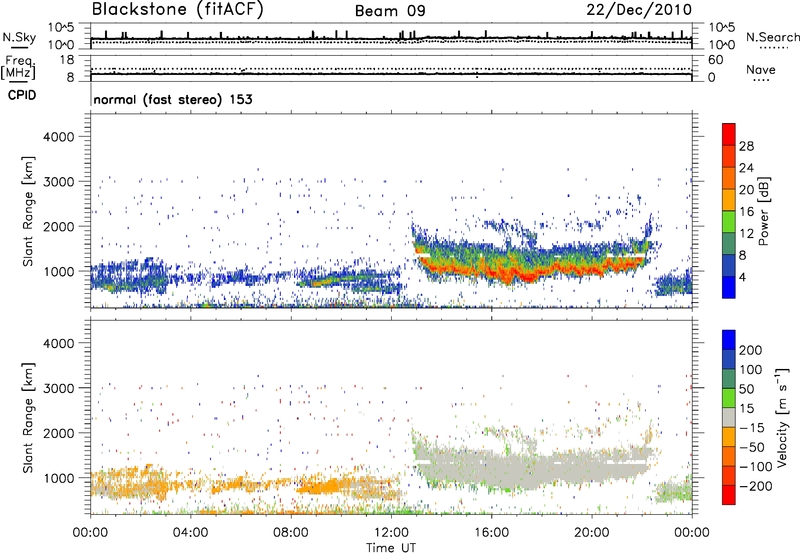Click the blue bottom of power colorbar
This screenshot has height=554, width=800.
pos(729,287)
